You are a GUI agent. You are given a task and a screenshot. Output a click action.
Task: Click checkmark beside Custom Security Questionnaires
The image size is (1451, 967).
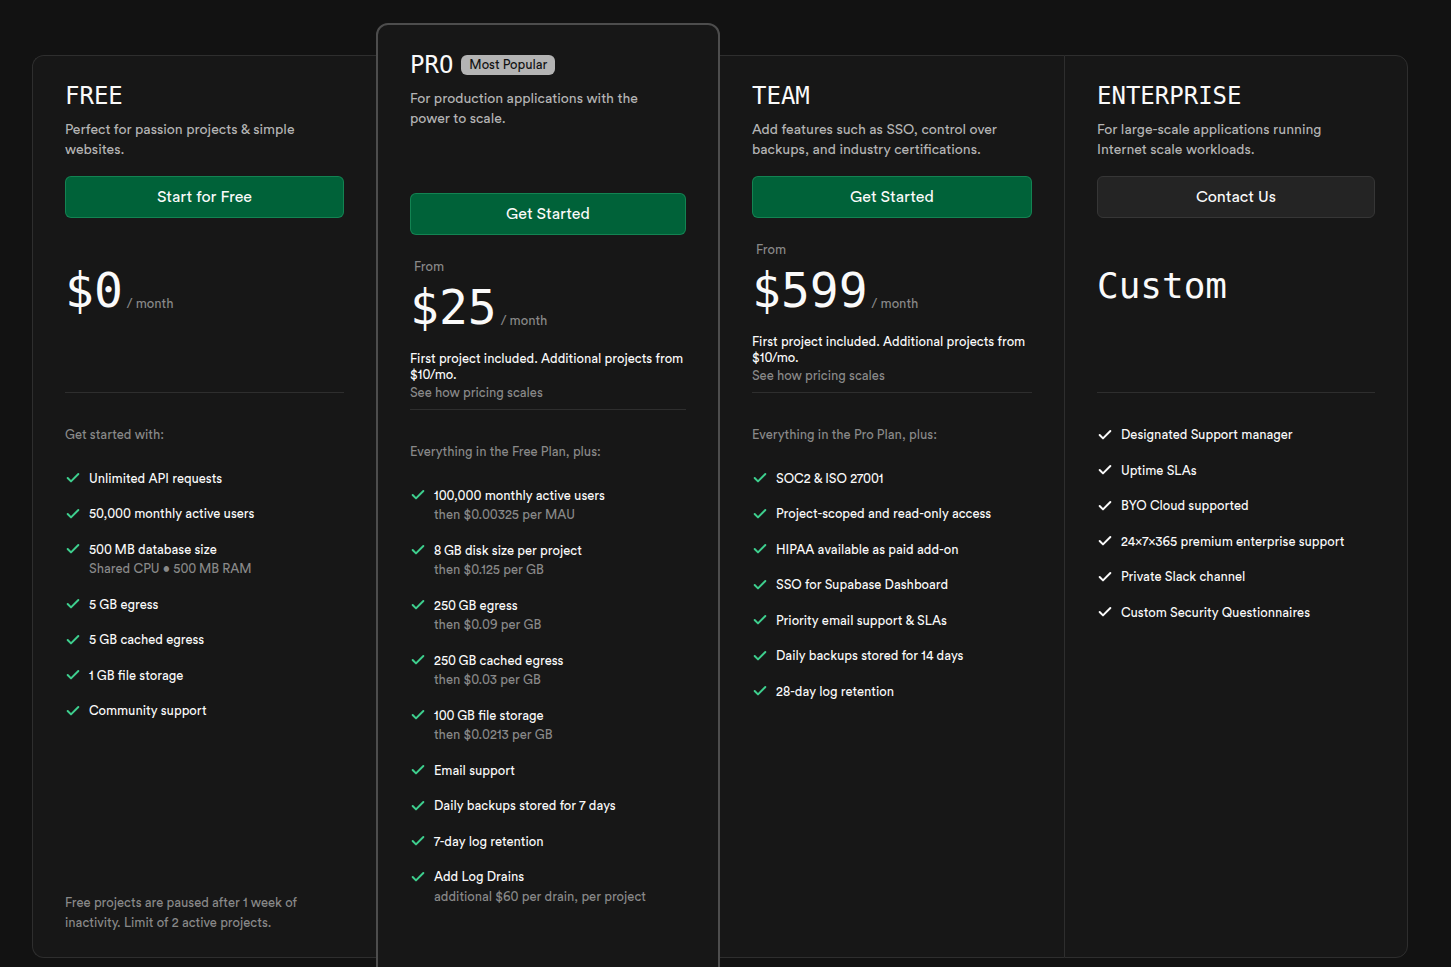pos(1105,612)
